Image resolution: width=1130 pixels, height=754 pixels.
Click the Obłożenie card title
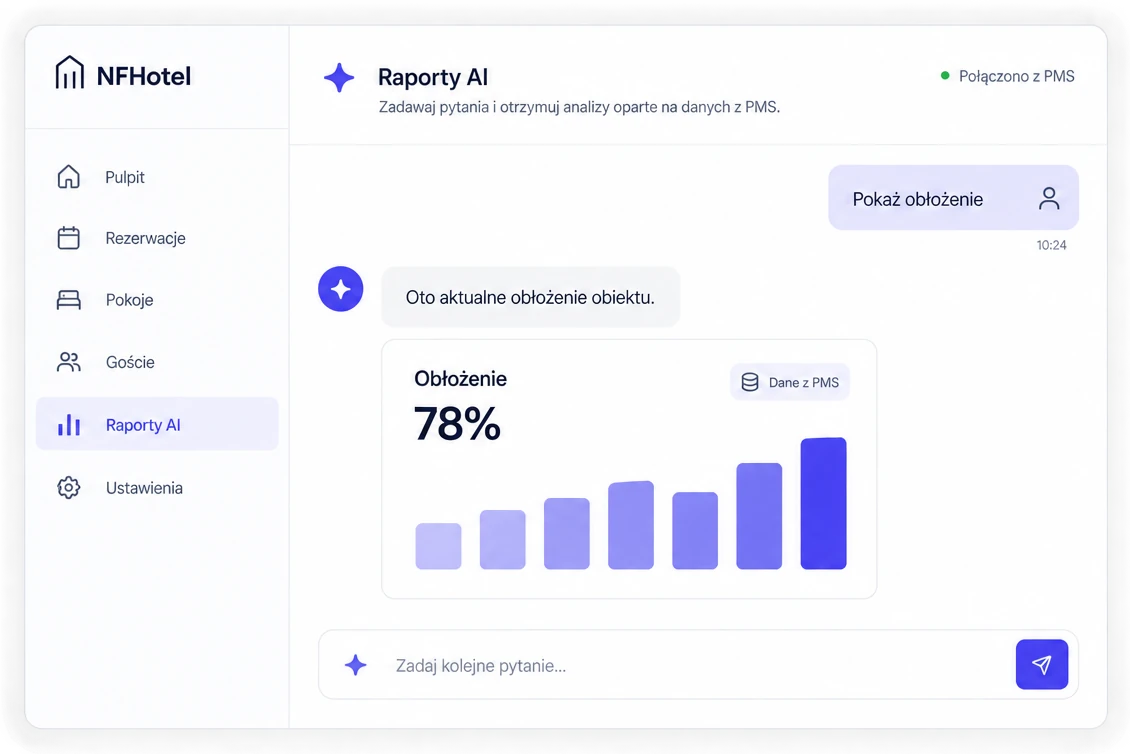pos(461,378)
